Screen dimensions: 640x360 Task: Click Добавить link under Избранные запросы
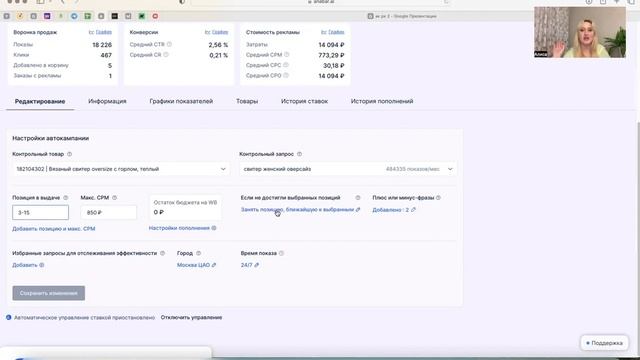[x=25, y=265]
